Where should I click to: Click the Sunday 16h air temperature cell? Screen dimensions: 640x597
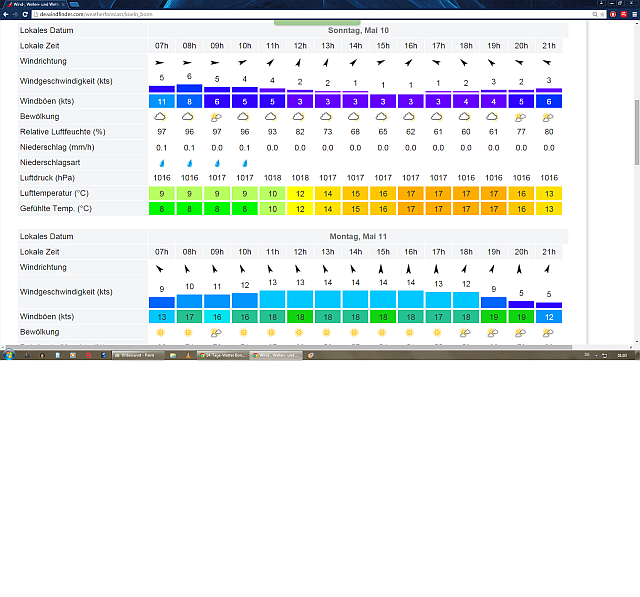click(410, 193)
